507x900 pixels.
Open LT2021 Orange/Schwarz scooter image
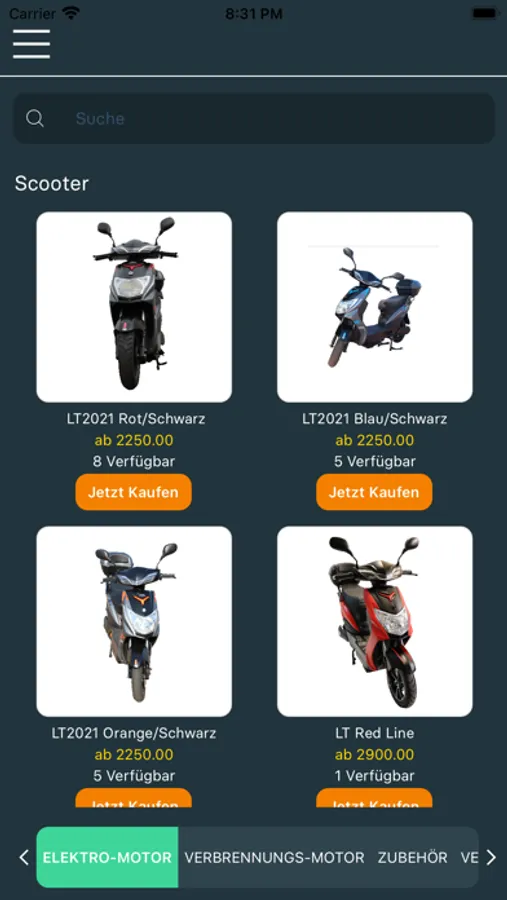click(x=134, y=622)
